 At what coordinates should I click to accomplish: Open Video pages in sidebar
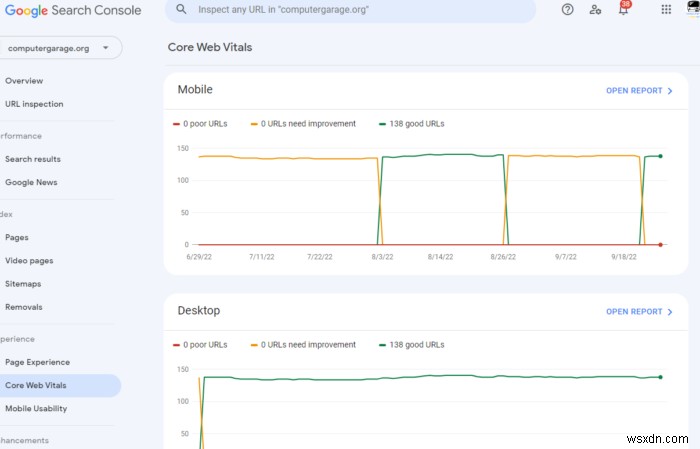[29, 261]
